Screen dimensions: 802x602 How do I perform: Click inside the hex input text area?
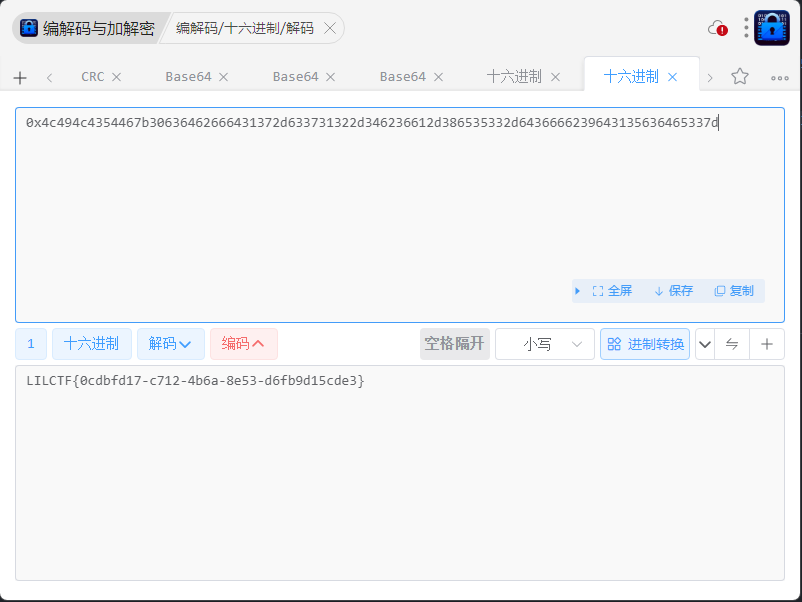[x=400, y=215]
